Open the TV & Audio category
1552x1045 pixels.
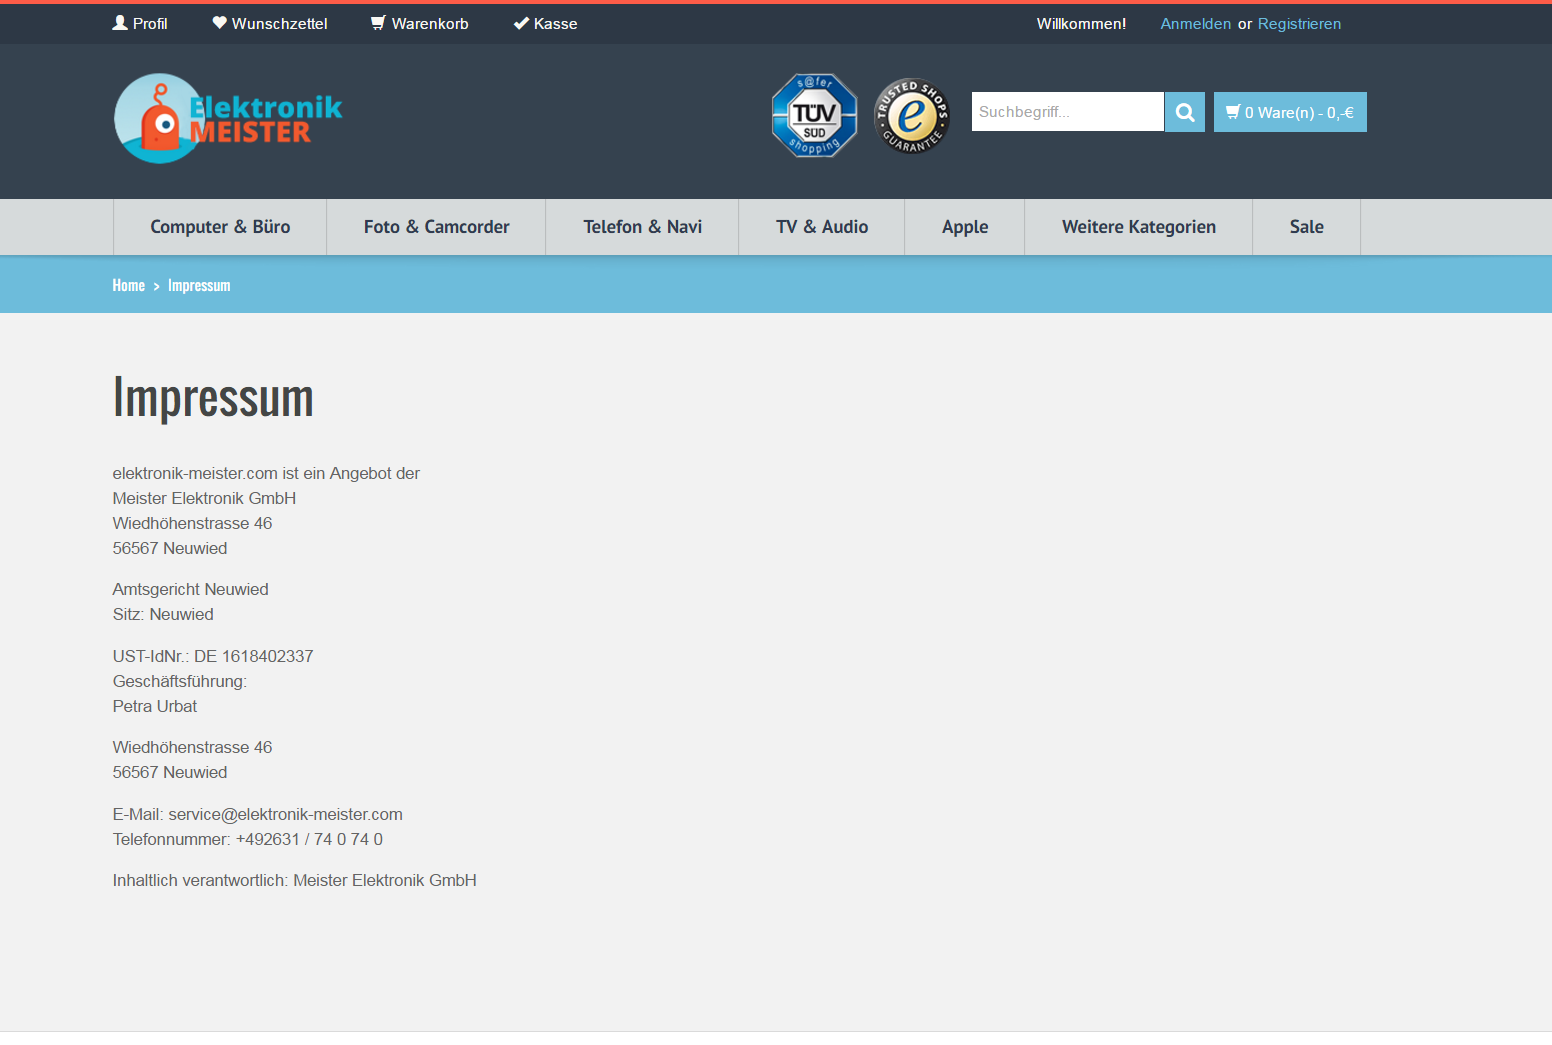click(x=822, y=227)
